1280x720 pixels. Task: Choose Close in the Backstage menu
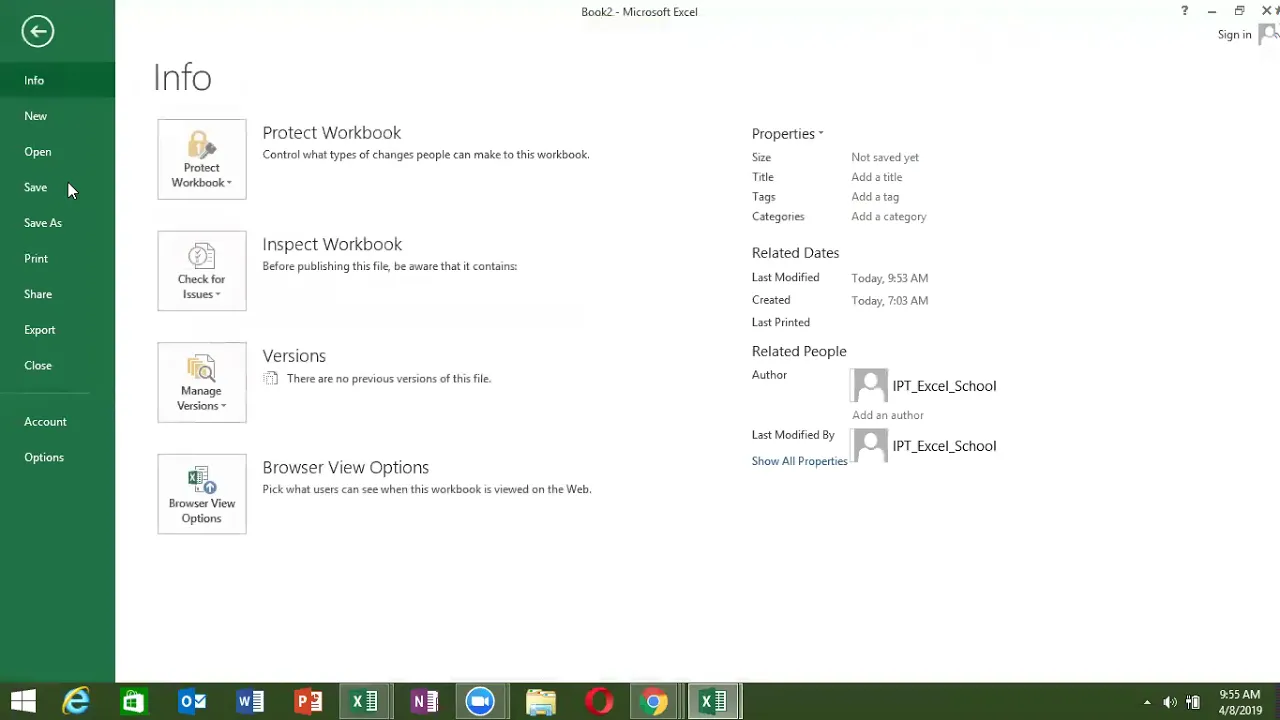(x=57, y=366)
